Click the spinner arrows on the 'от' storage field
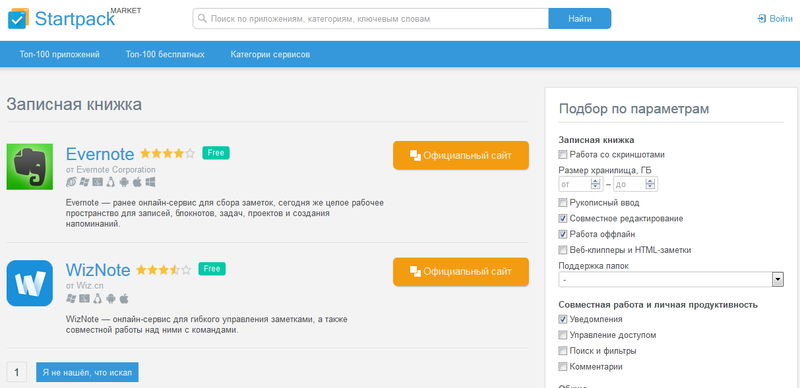 (595, 184)
